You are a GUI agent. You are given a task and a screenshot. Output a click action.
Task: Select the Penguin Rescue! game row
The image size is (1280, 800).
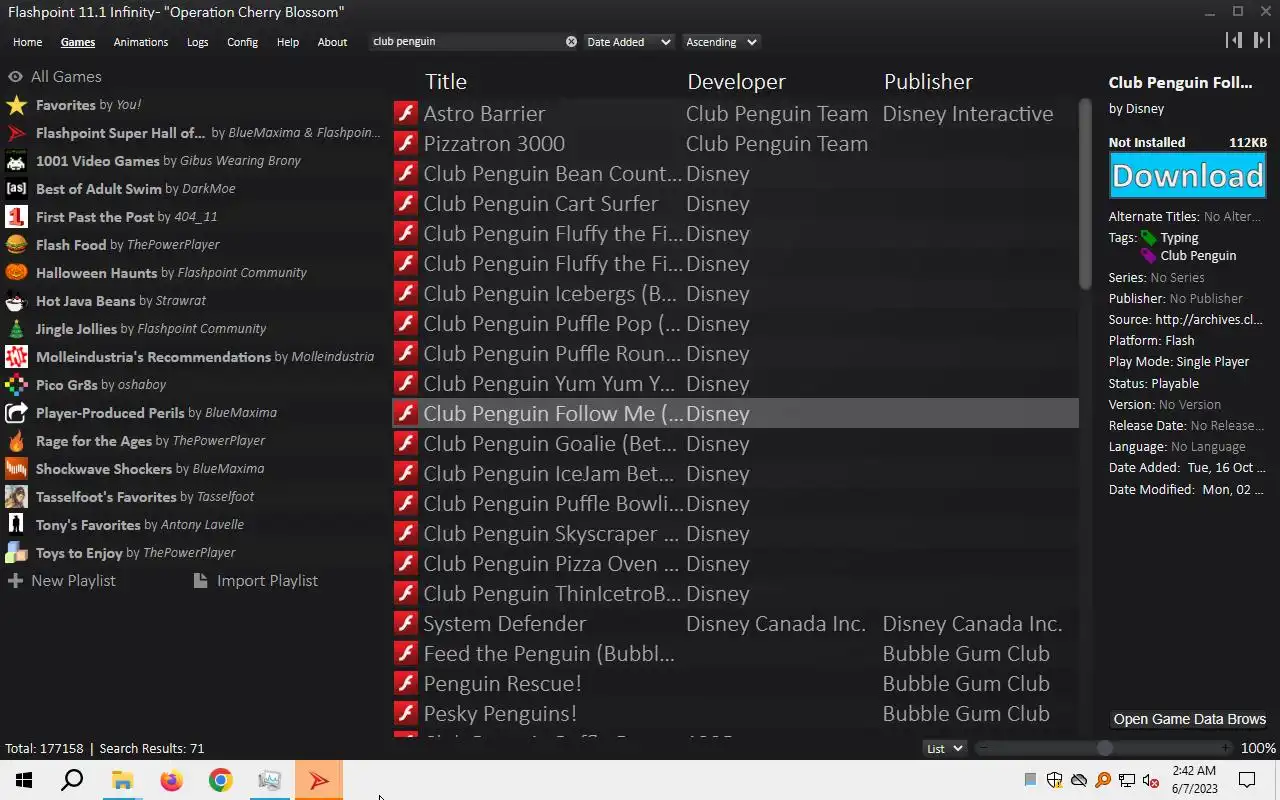735,683
